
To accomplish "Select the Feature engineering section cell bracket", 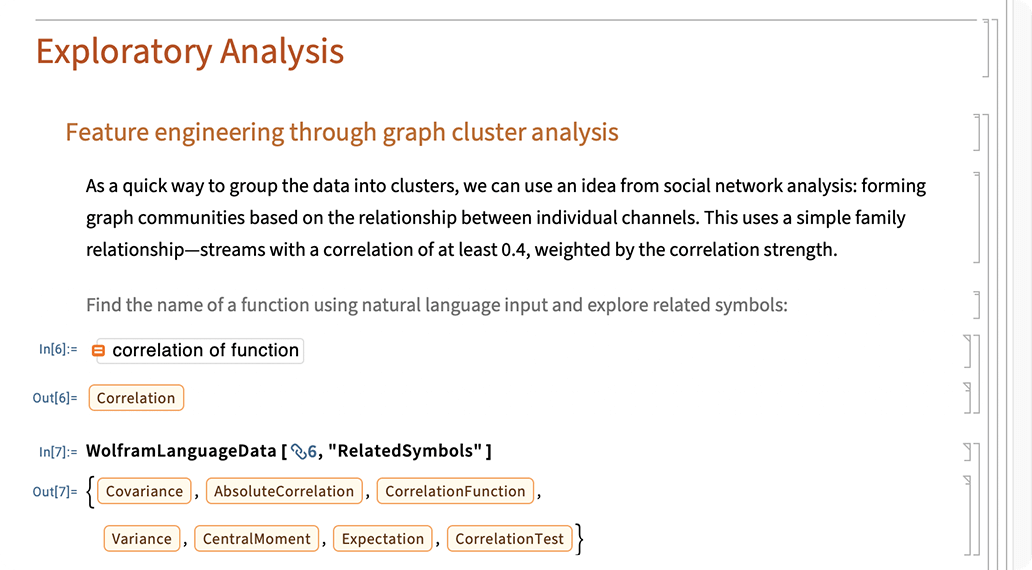I will [977, 132].
